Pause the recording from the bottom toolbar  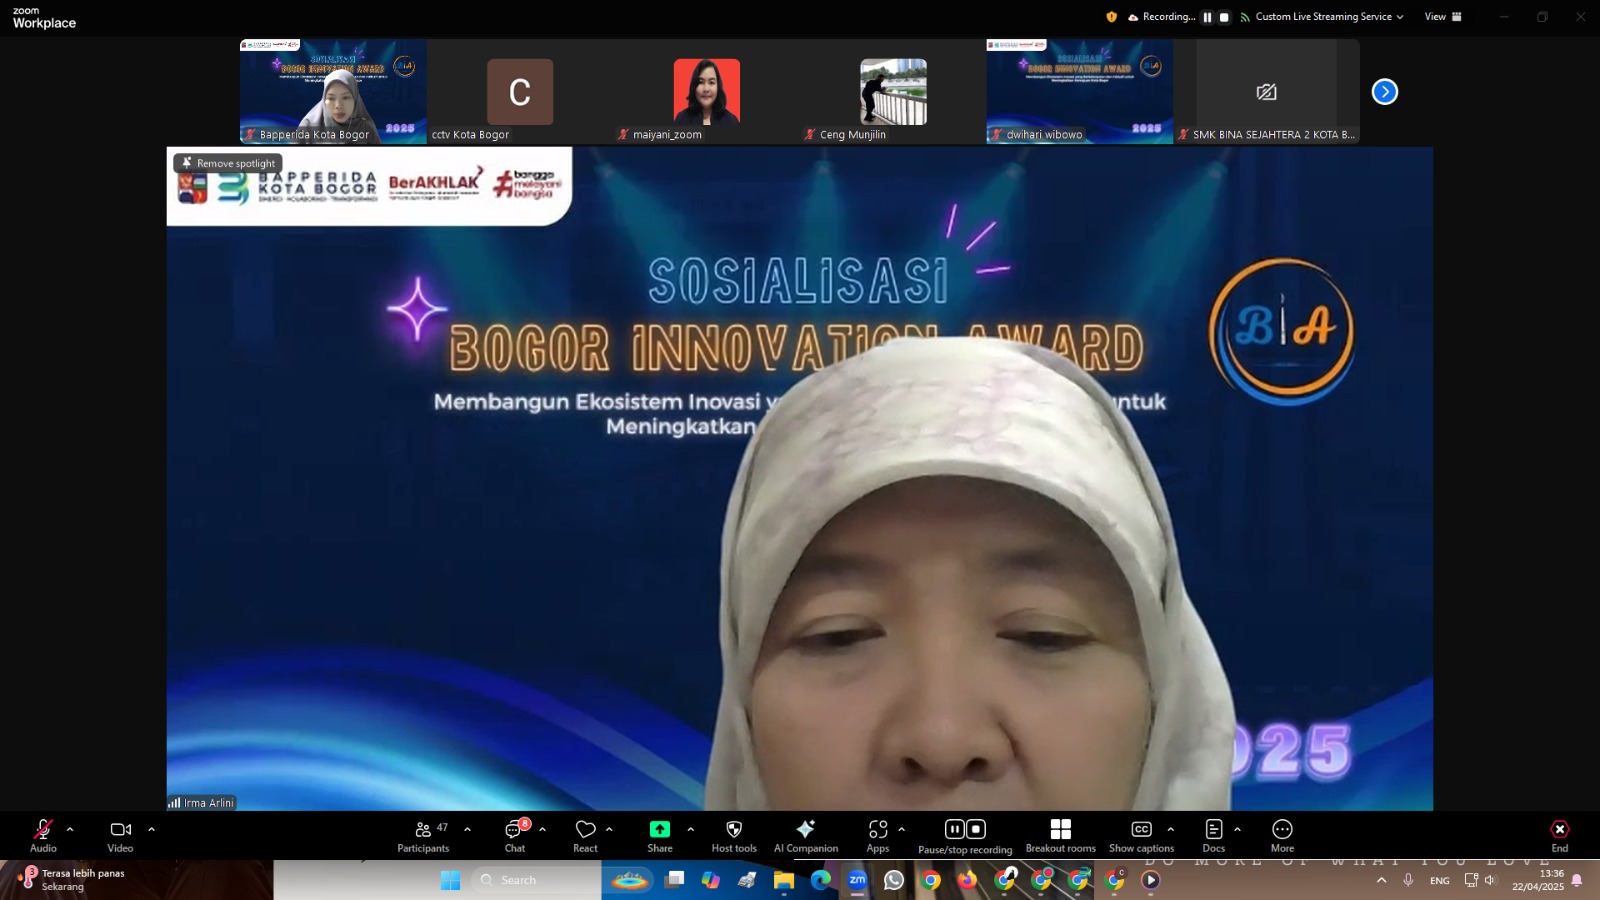coord(954,829)
